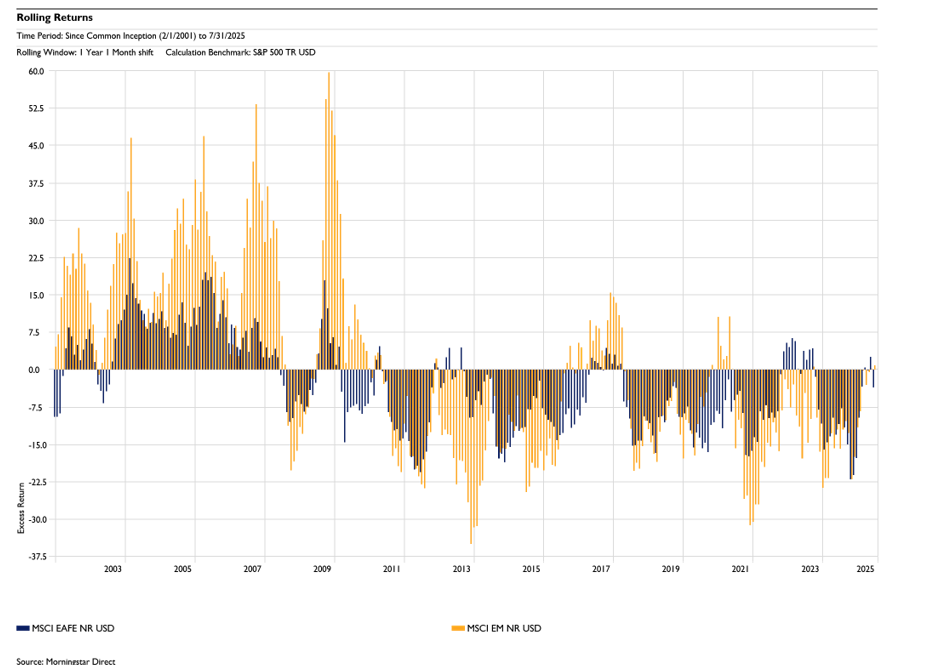Viewport: 938px width, 665px height.
Task: Click the Excess Return y-axis title
Action: click(21, 506)
